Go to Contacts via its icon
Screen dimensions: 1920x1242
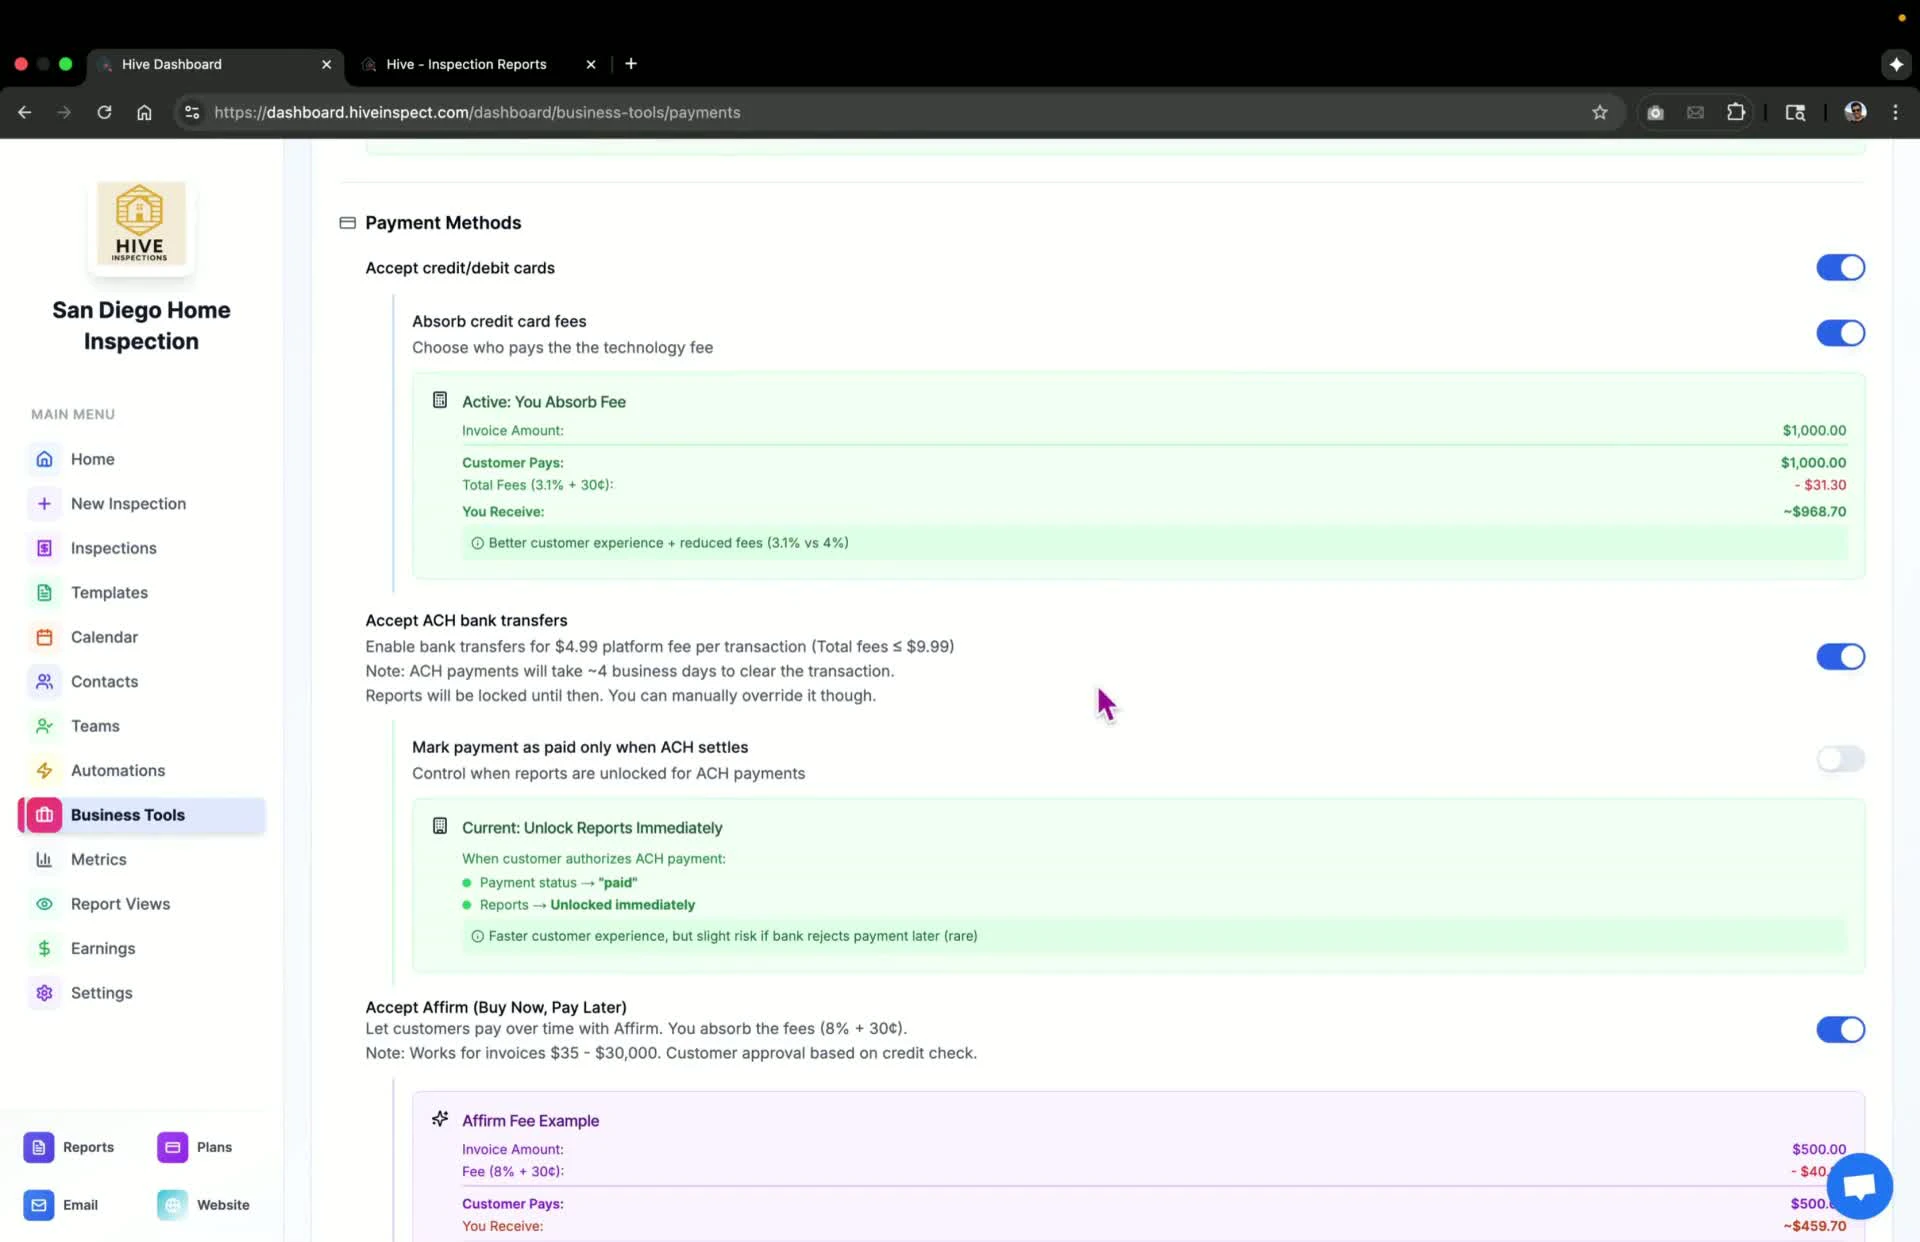pos(44,682)
